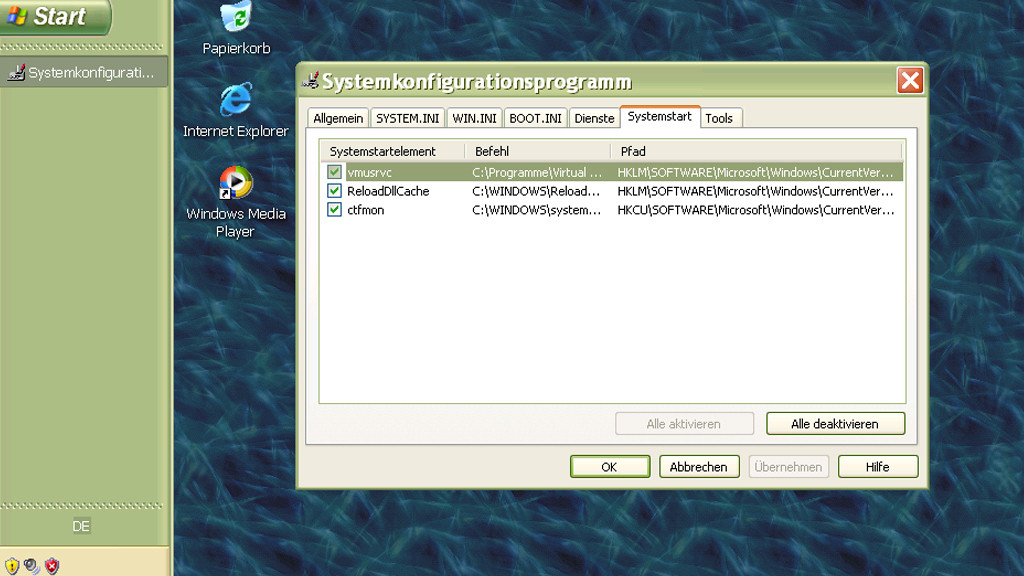
Task: Select the vmusrvc row name
Action: [x=370, y=172]
